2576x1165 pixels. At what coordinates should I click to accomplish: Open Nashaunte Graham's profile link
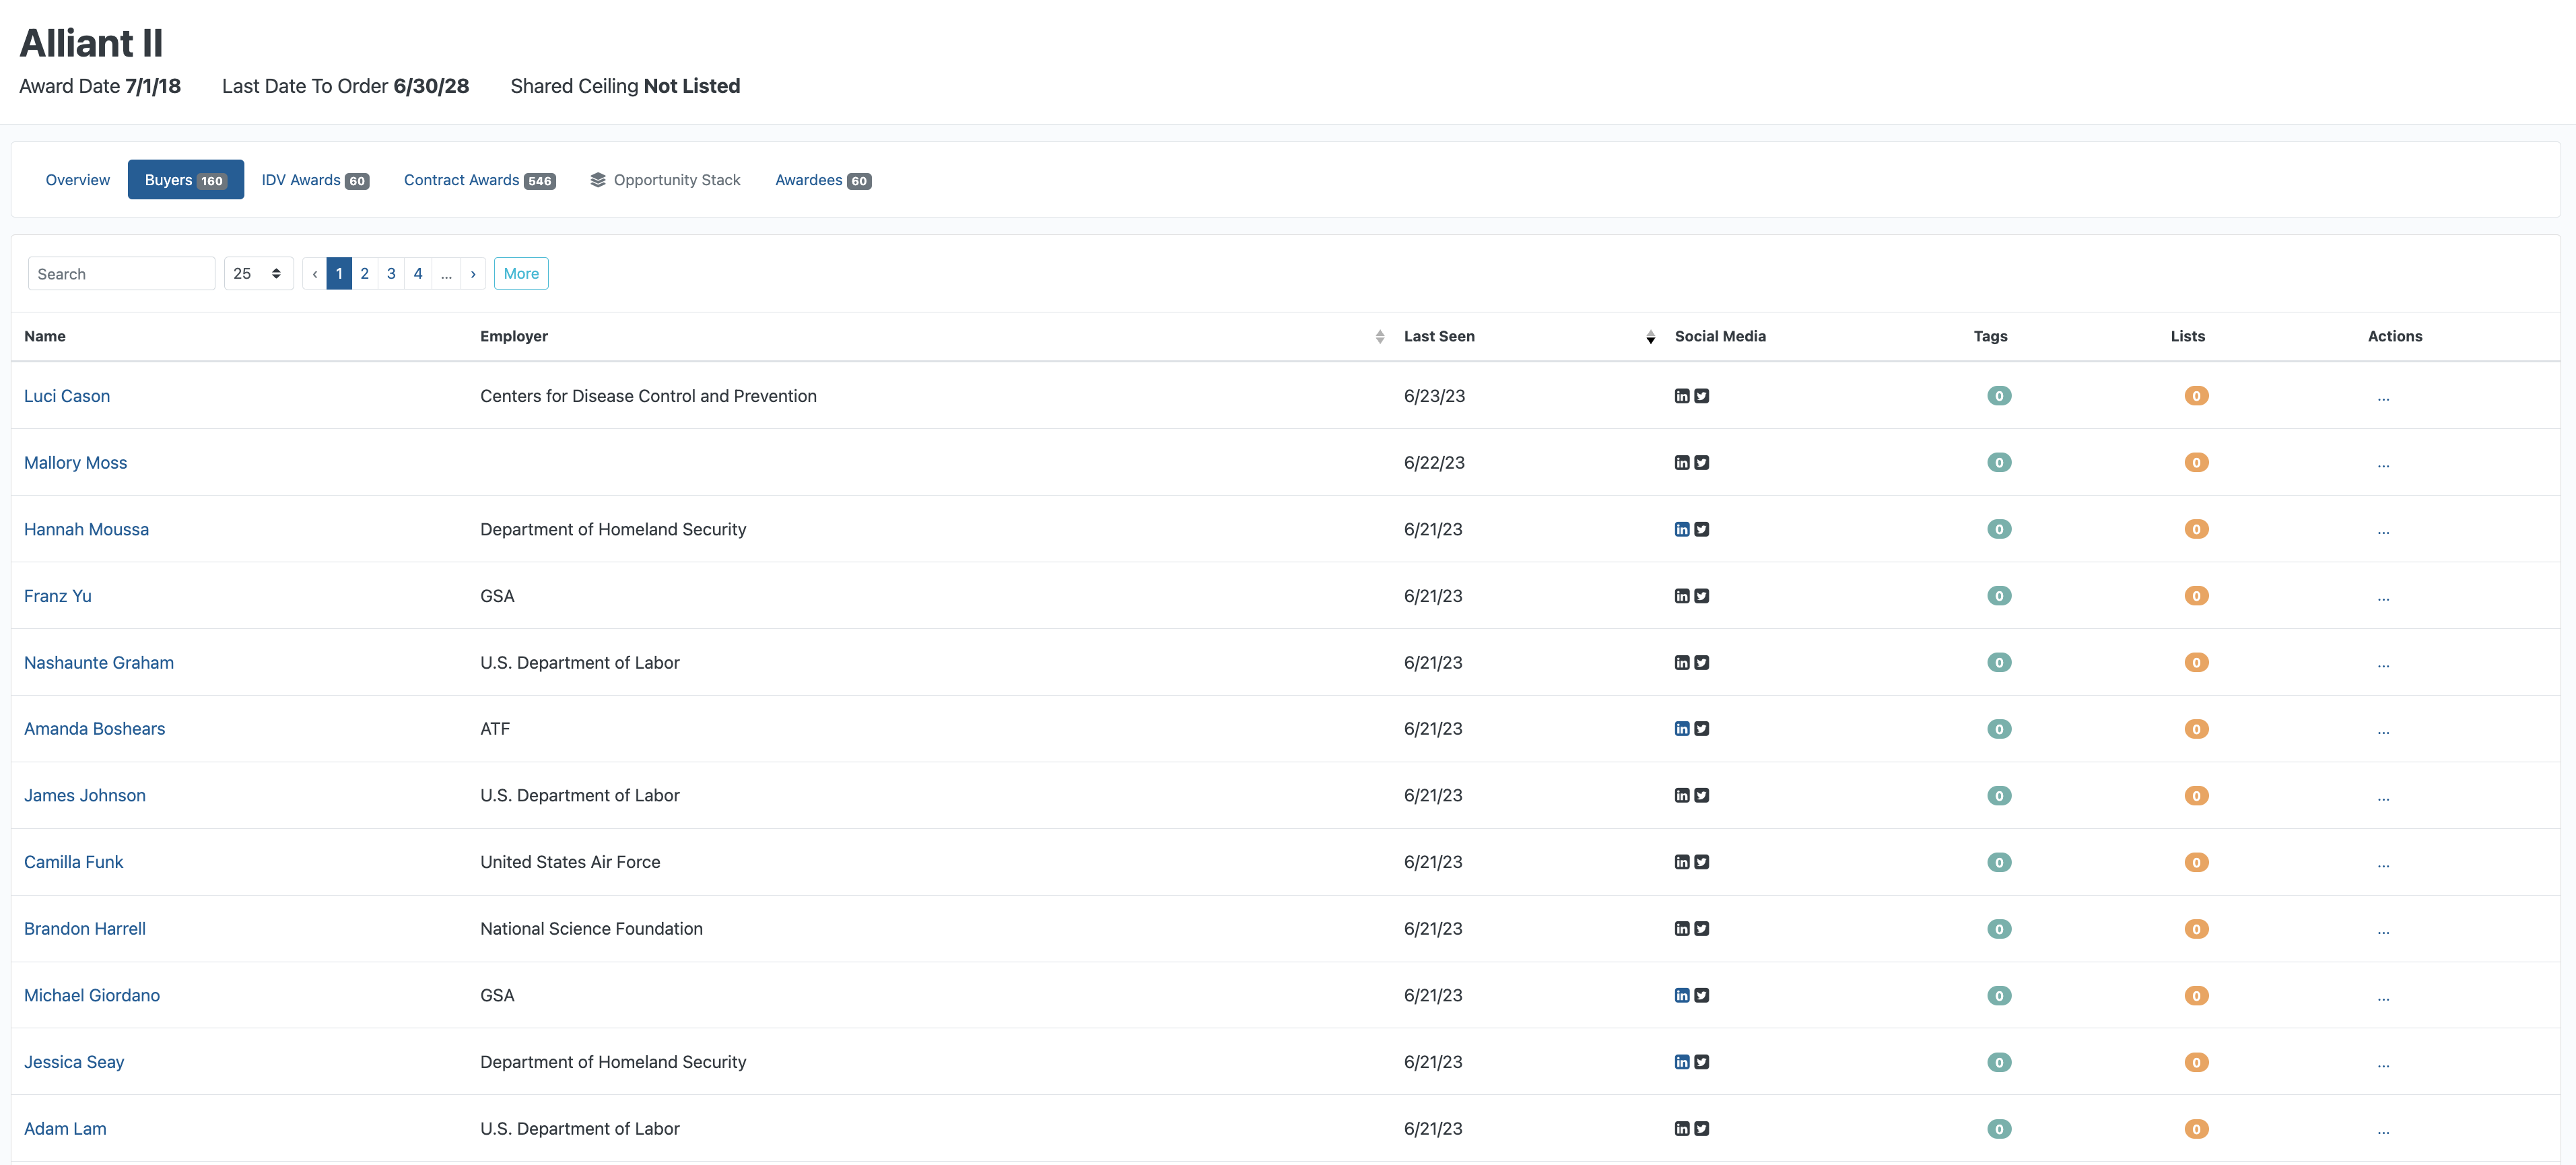(x=98, y=662)
